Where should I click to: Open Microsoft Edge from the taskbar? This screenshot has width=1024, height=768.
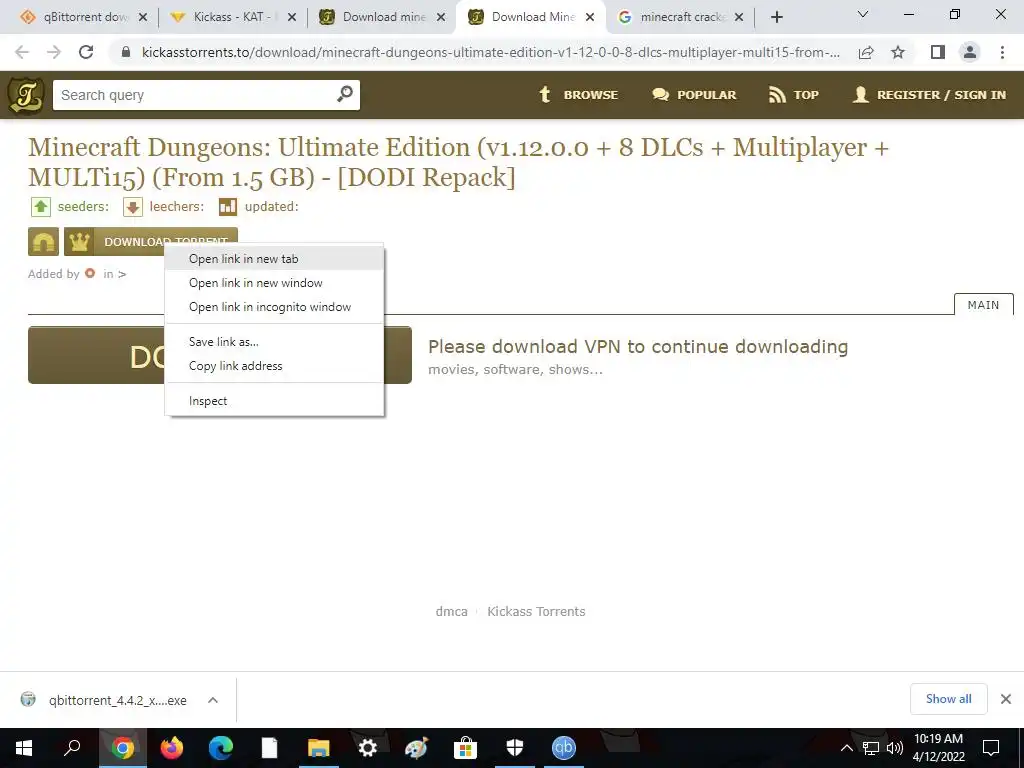[221, 748]
